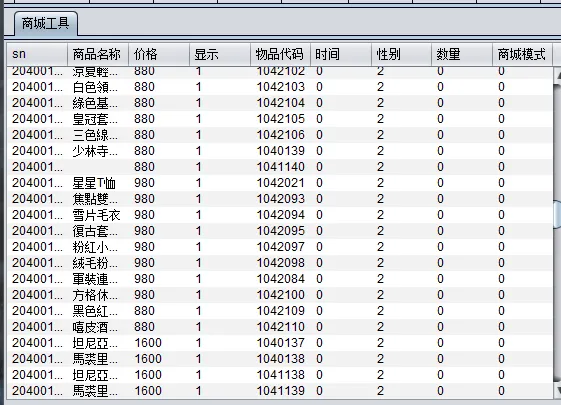
Task: Select 性别 value 2 in row 1042094
Action: tap(401, 215)
